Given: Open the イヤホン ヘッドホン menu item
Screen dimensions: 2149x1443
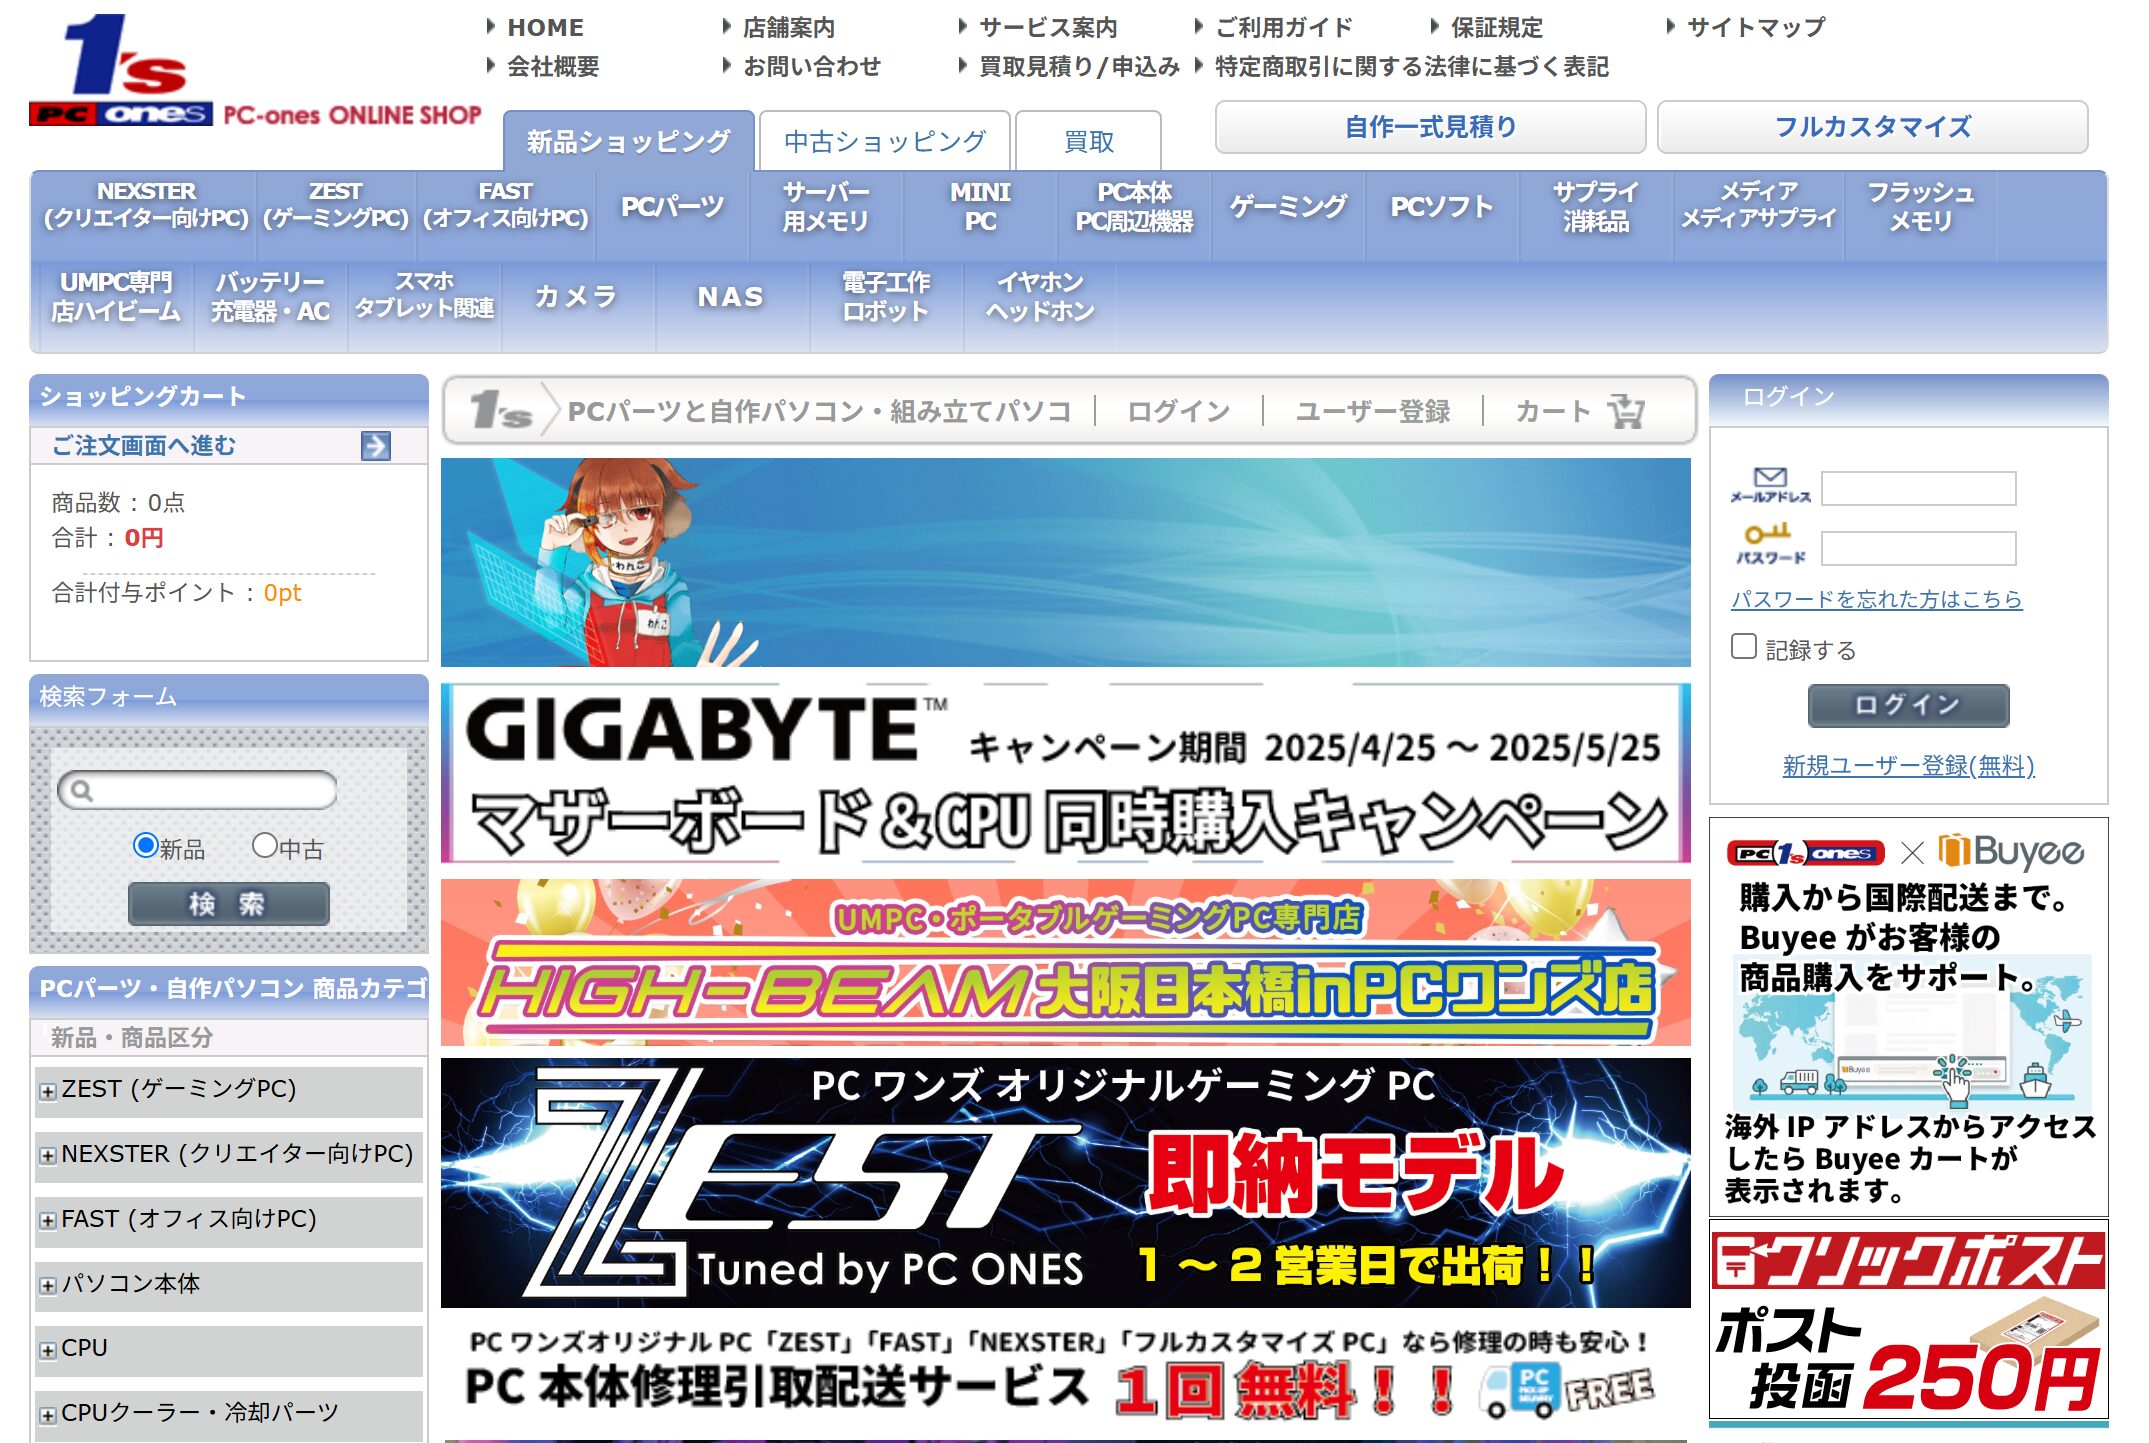Looking at the screenshot, I should [1040, 297].
